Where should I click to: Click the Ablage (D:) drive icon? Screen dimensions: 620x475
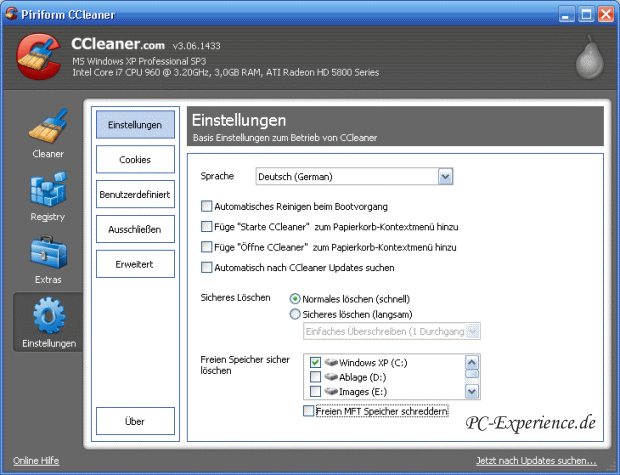click(331, 377)
